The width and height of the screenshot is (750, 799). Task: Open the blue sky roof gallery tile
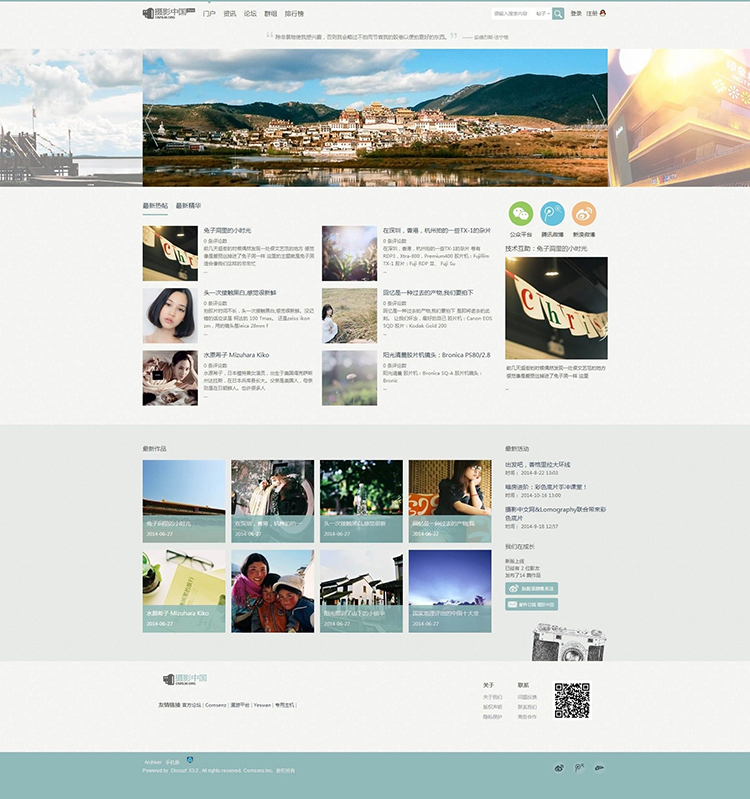(x=184, y=501)
